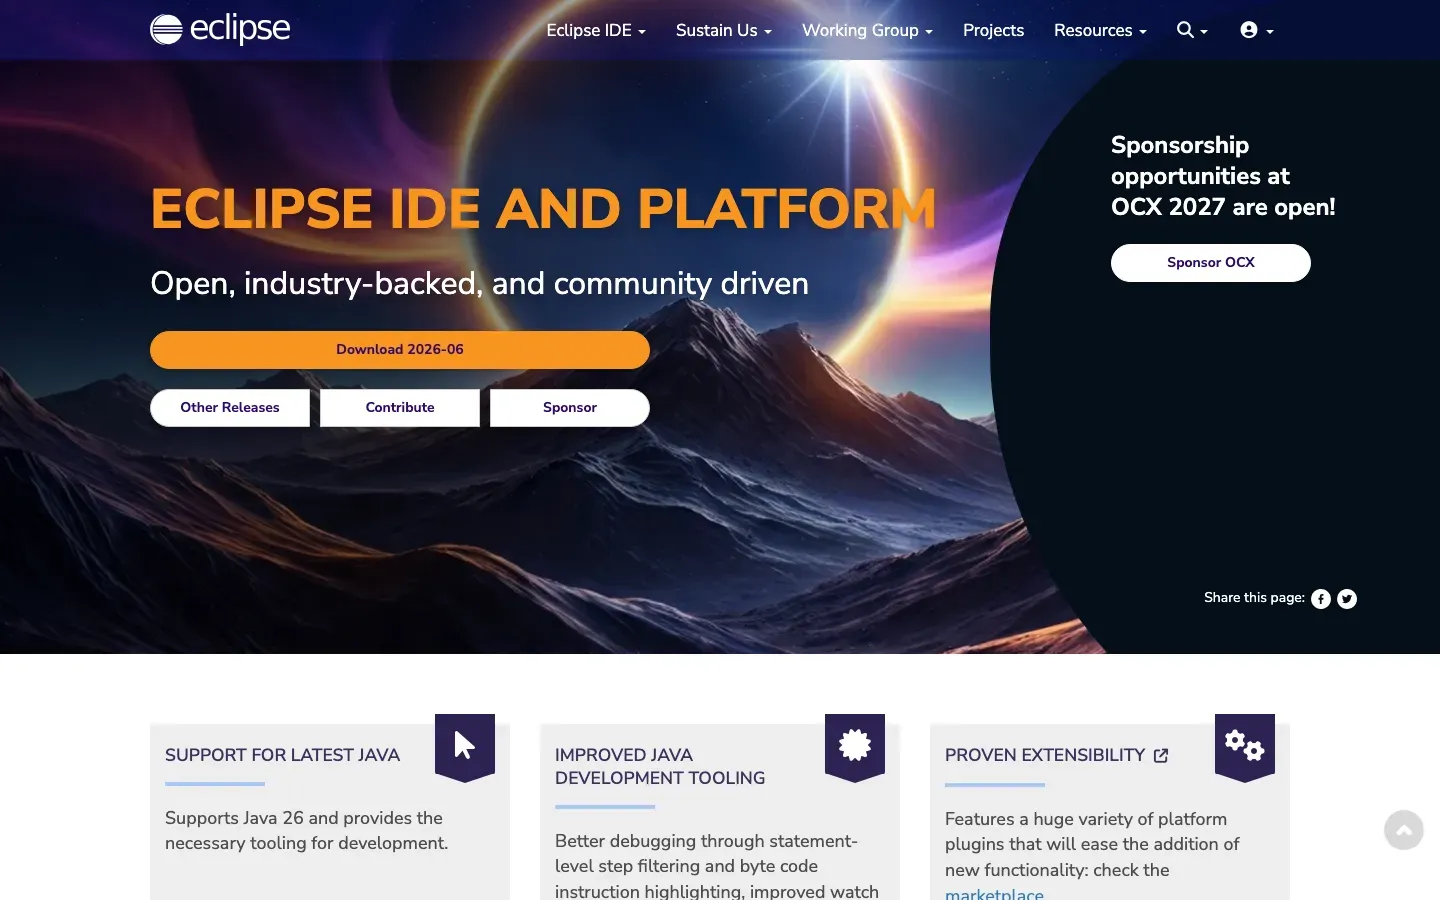Open the user account icon menu
Screen dimensions: 1440x900
pos(1257,30)
